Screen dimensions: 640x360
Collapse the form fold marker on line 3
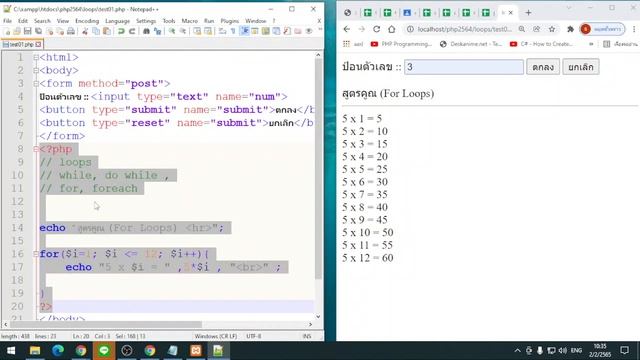36,84
